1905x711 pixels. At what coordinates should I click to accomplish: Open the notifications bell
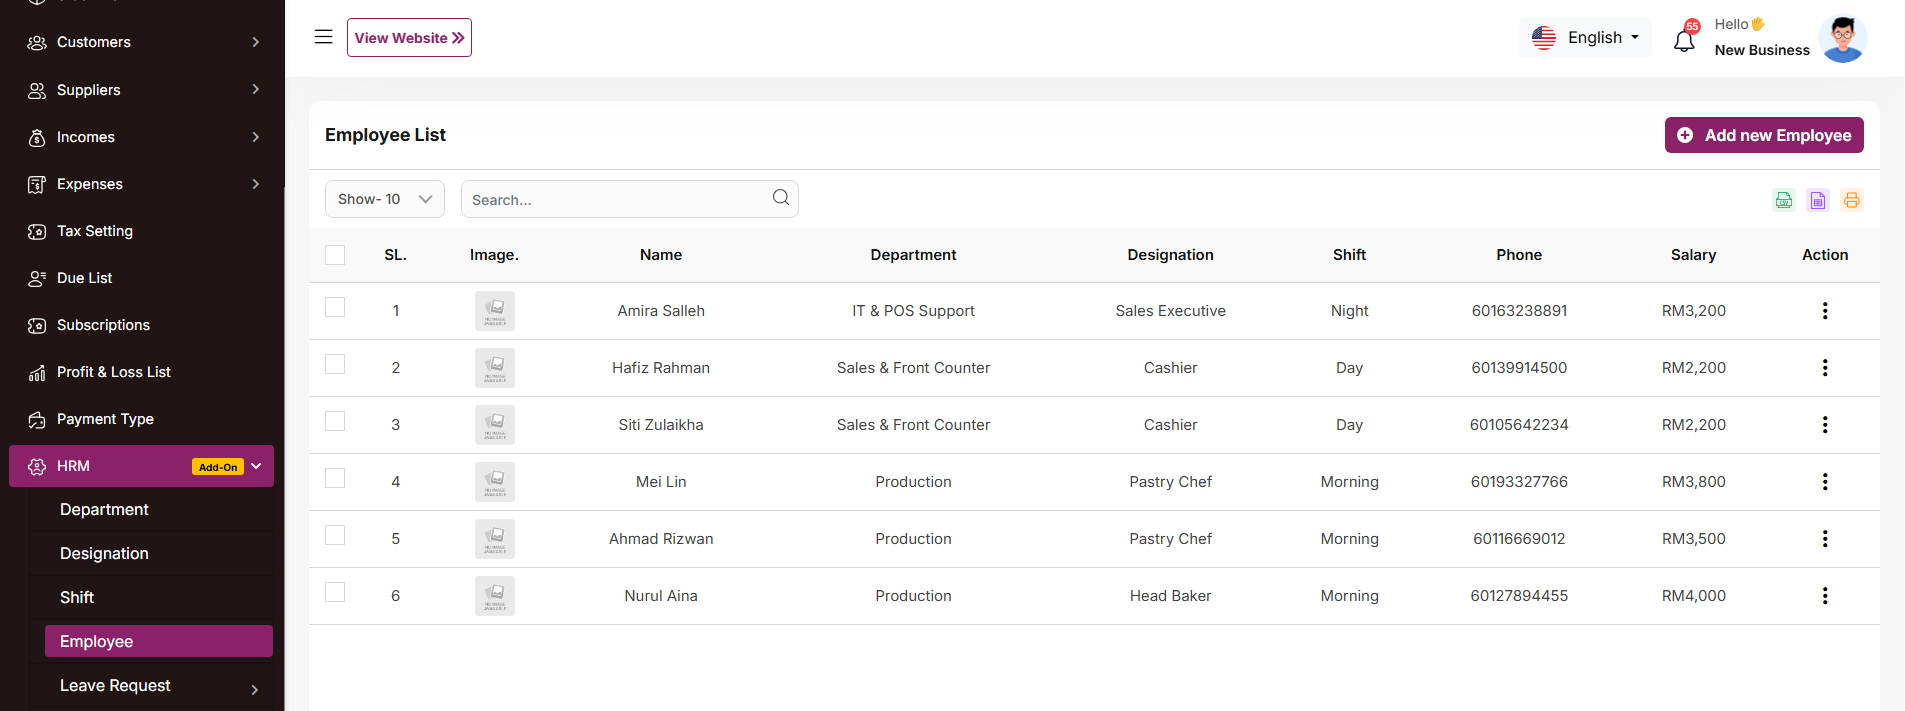point(1684,40)
